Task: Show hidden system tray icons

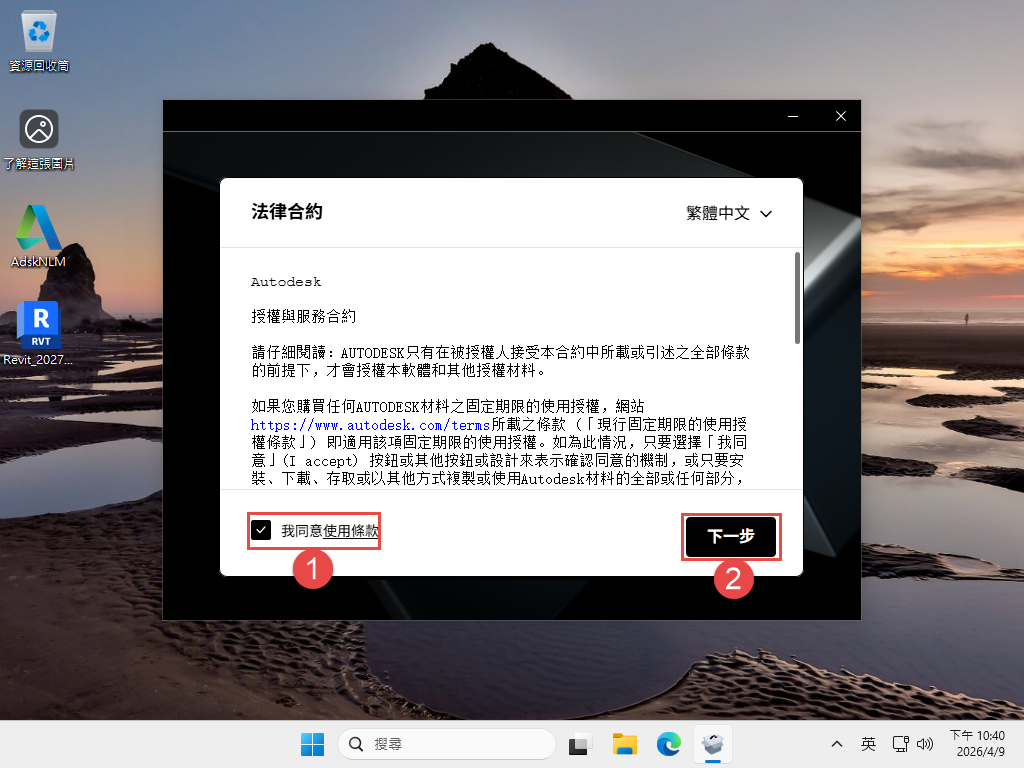Action: (837, 744)
